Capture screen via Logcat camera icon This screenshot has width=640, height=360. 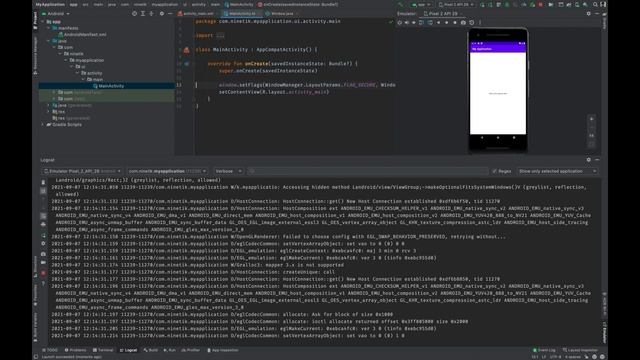pos(43,254)
